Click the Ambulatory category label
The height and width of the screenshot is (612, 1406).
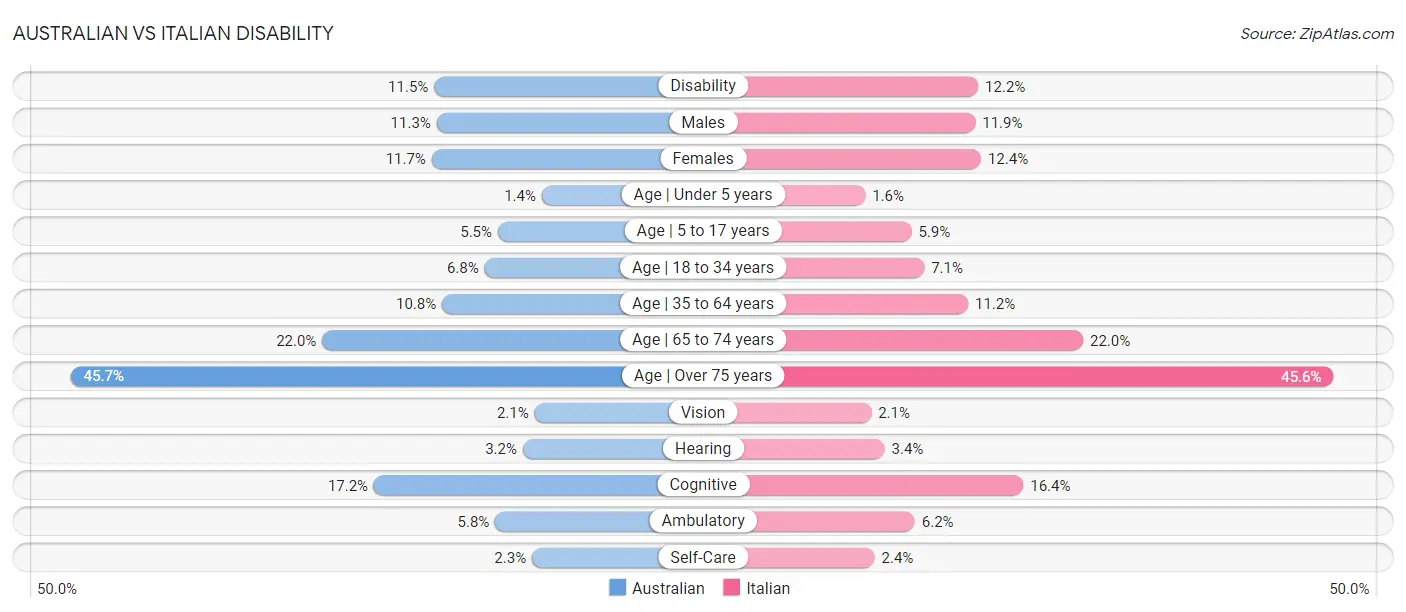[703, 521]
